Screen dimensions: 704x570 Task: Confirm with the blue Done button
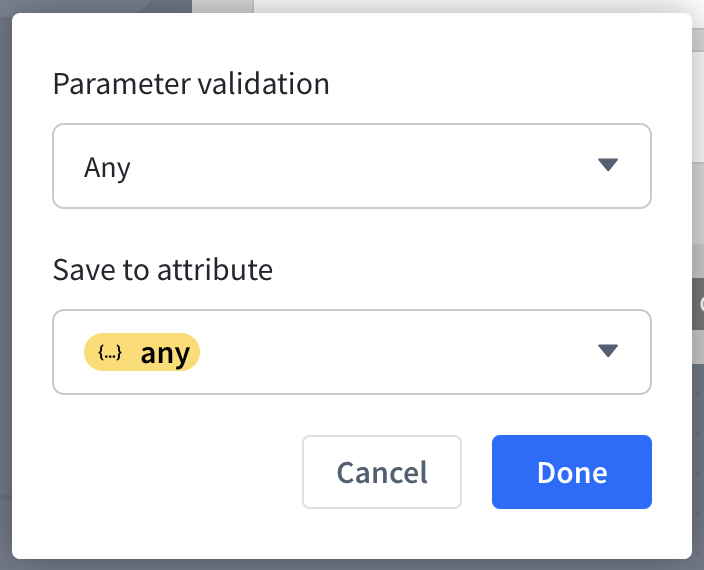tap(571, 472)
